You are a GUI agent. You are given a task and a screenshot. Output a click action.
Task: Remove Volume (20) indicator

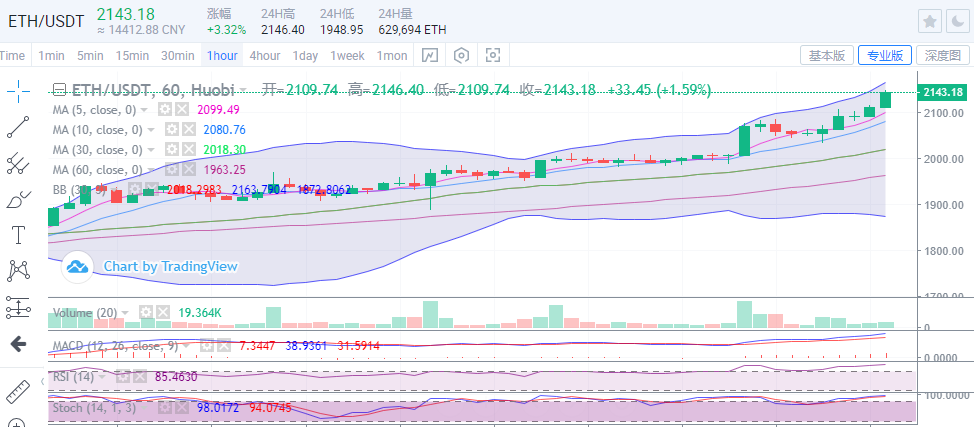(x=162, y=313)
